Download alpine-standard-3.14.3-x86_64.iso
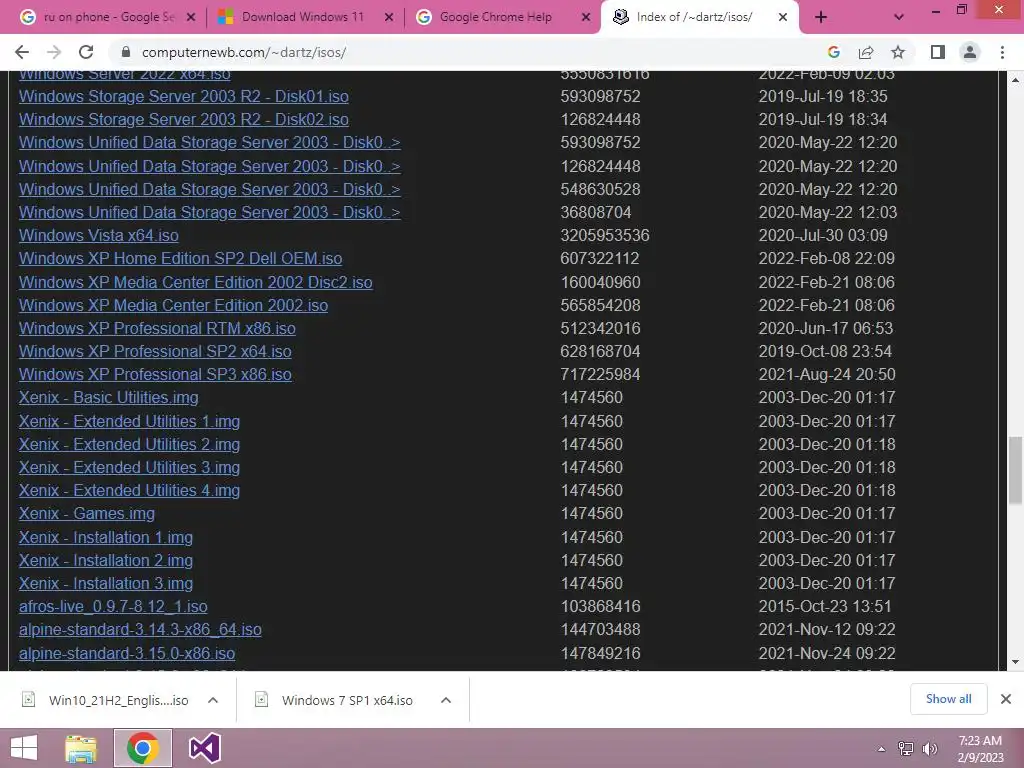This screenshot has width=1024, height=768. pos(140,630)
